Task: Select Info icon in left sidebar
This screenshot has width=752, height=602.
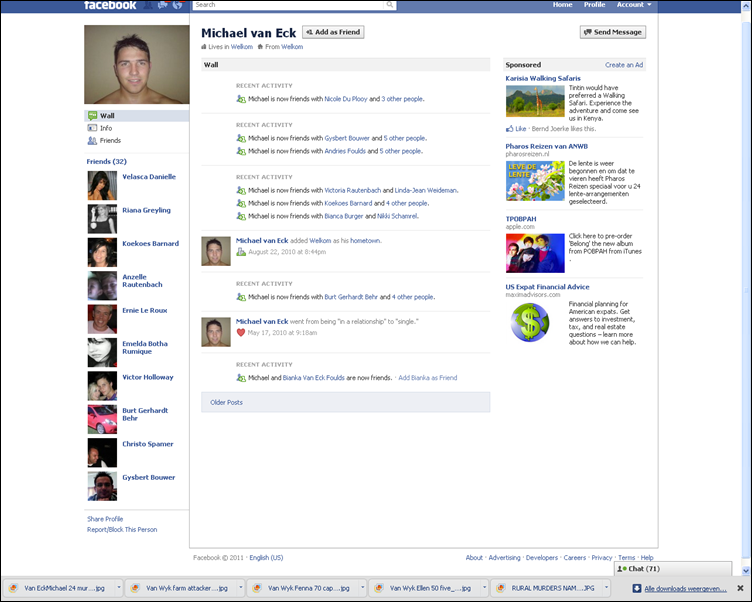Action: [x=92, y=128]
